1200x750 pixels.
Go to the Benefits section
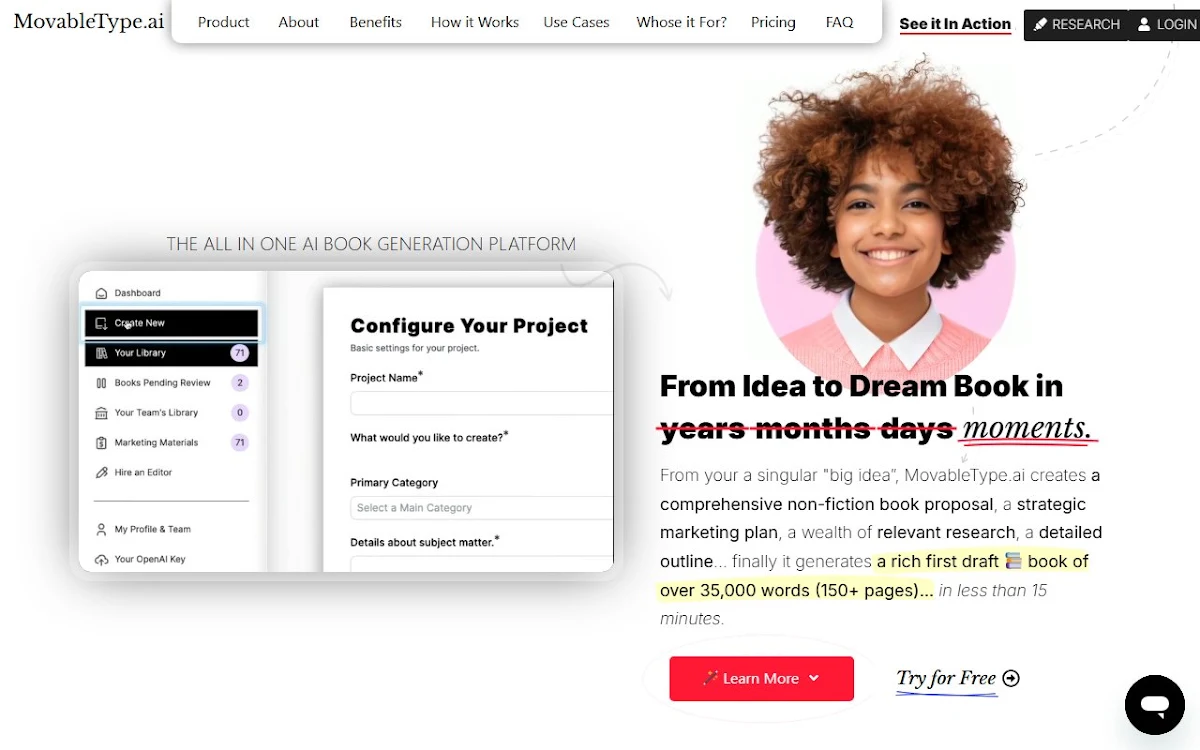[376, 22]
